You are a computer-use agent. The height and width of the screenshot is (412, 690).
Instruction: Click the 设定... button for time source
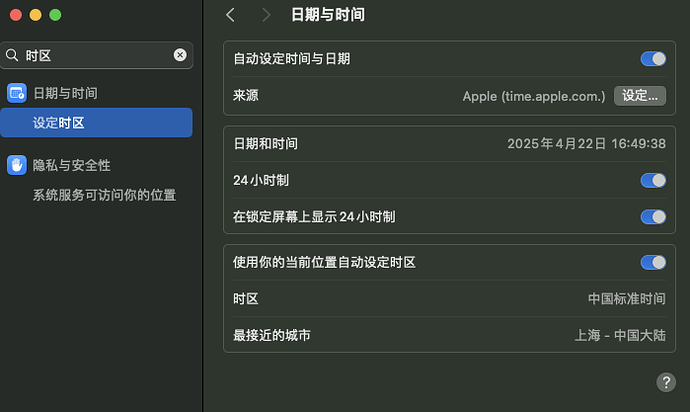tap(640, 96)
